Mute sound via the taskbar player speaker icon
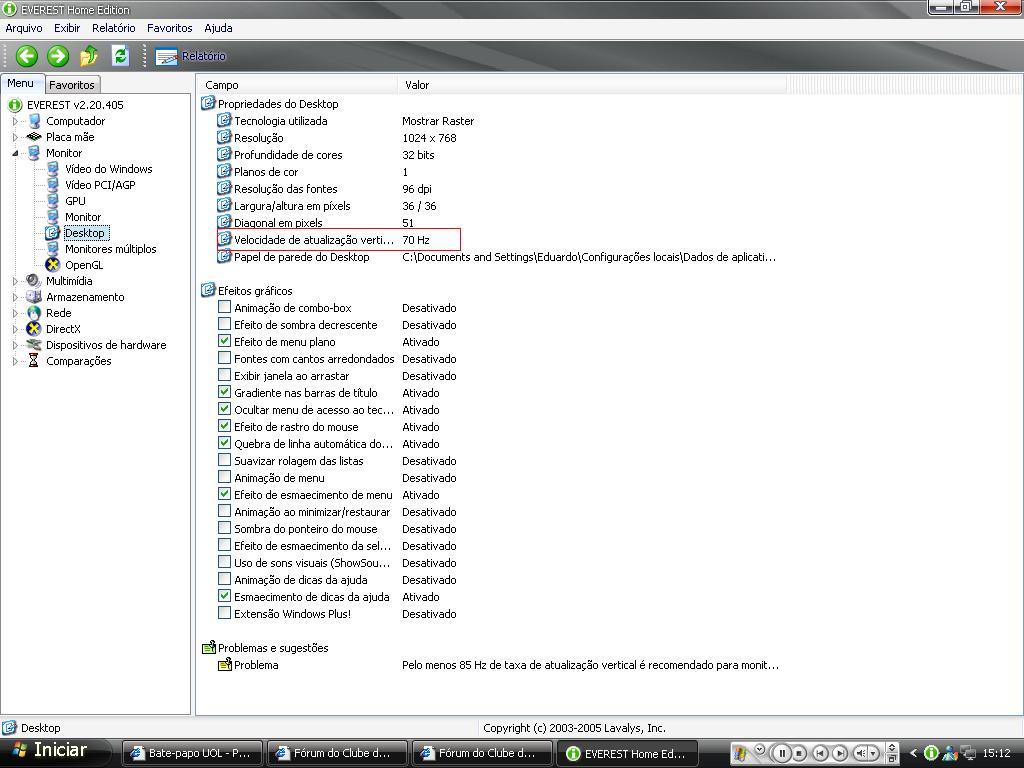Viewport: 1024px width, 768px height. pyautogui.click(x=861, y=754)
